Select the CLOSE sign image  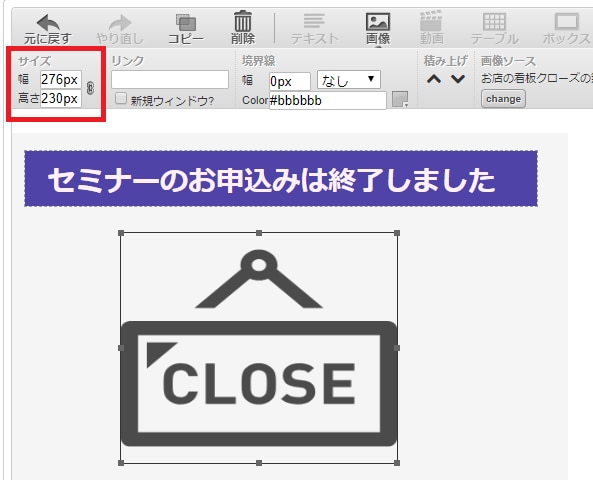(259, 348)
